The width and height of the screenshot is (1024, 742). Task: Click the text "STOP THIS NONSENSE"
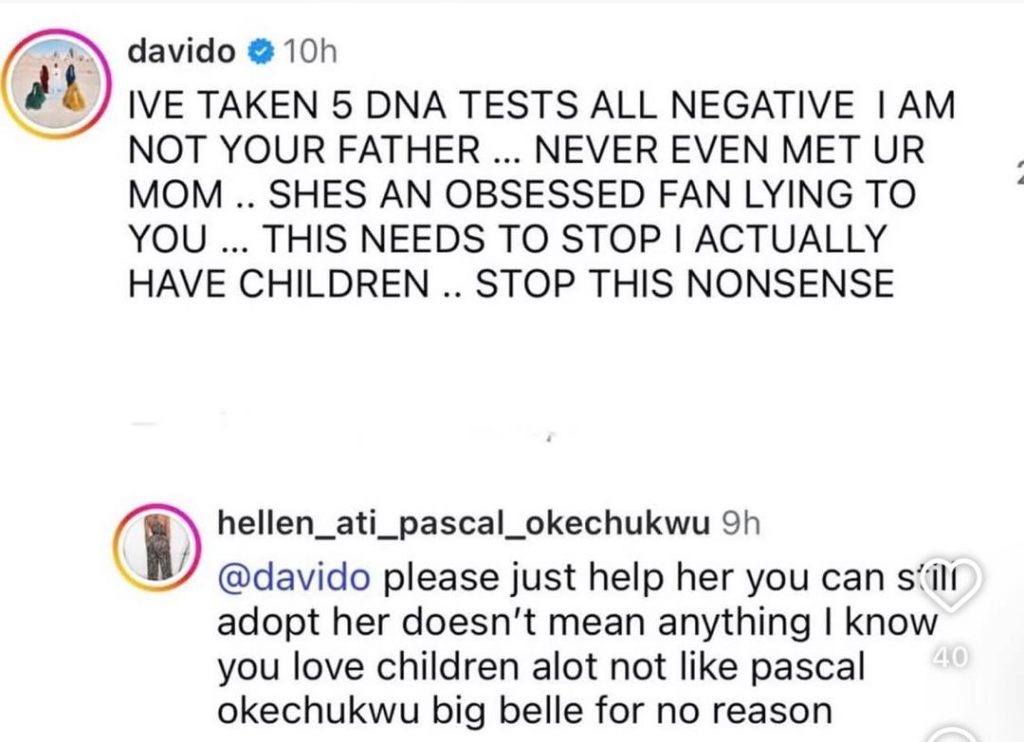click(683, 284)
